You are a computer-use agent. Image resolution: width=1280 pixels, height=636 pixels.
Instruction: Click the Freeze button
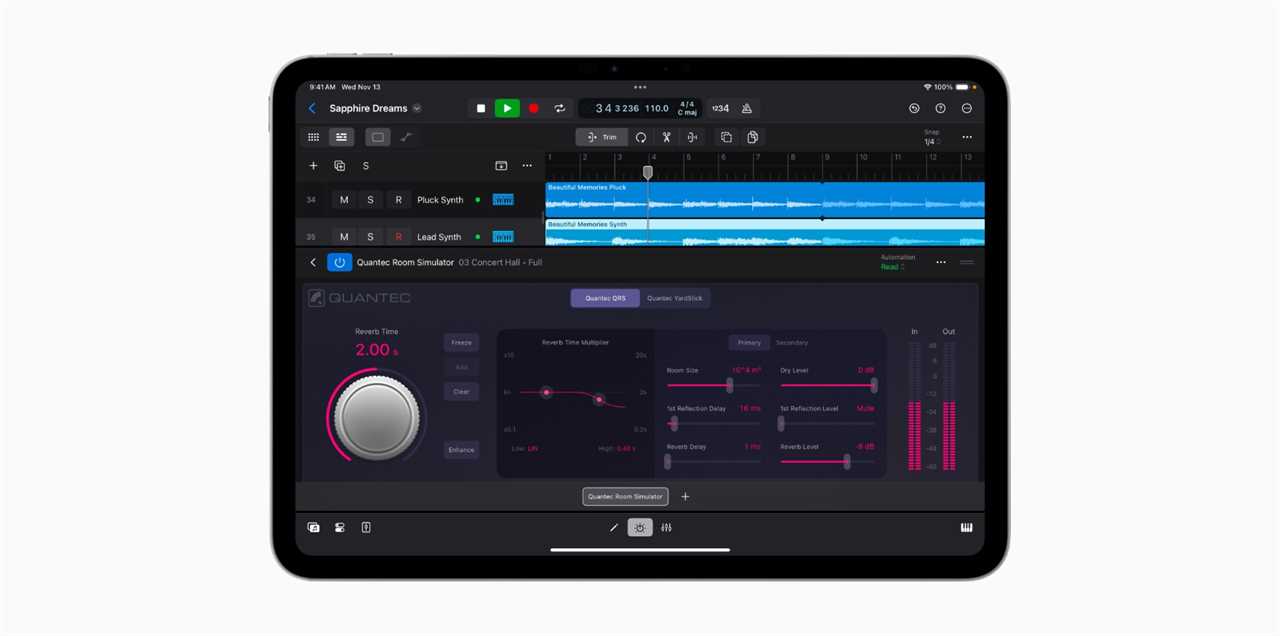click(x=461, y=343)
